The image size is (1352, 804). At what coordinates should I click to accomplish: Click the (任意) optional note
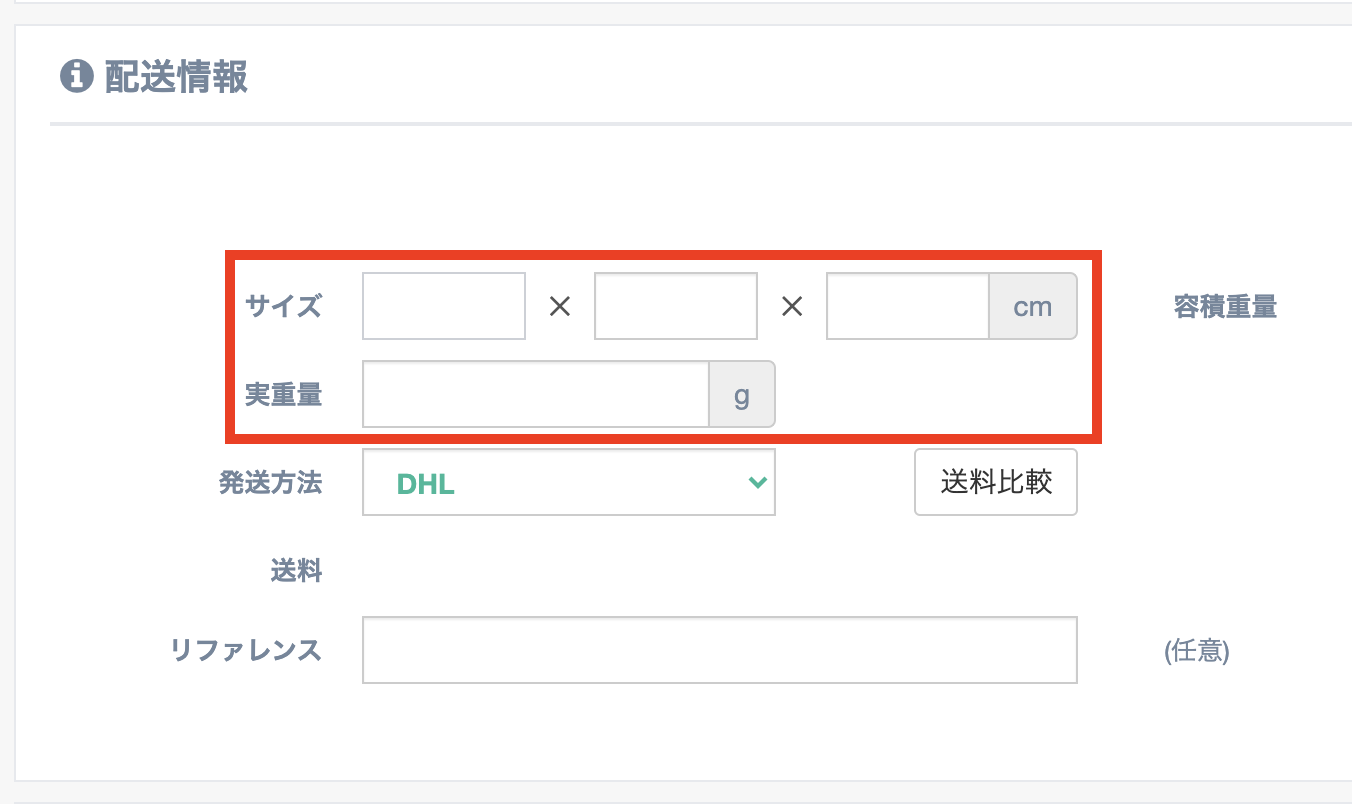point(1196,652)
